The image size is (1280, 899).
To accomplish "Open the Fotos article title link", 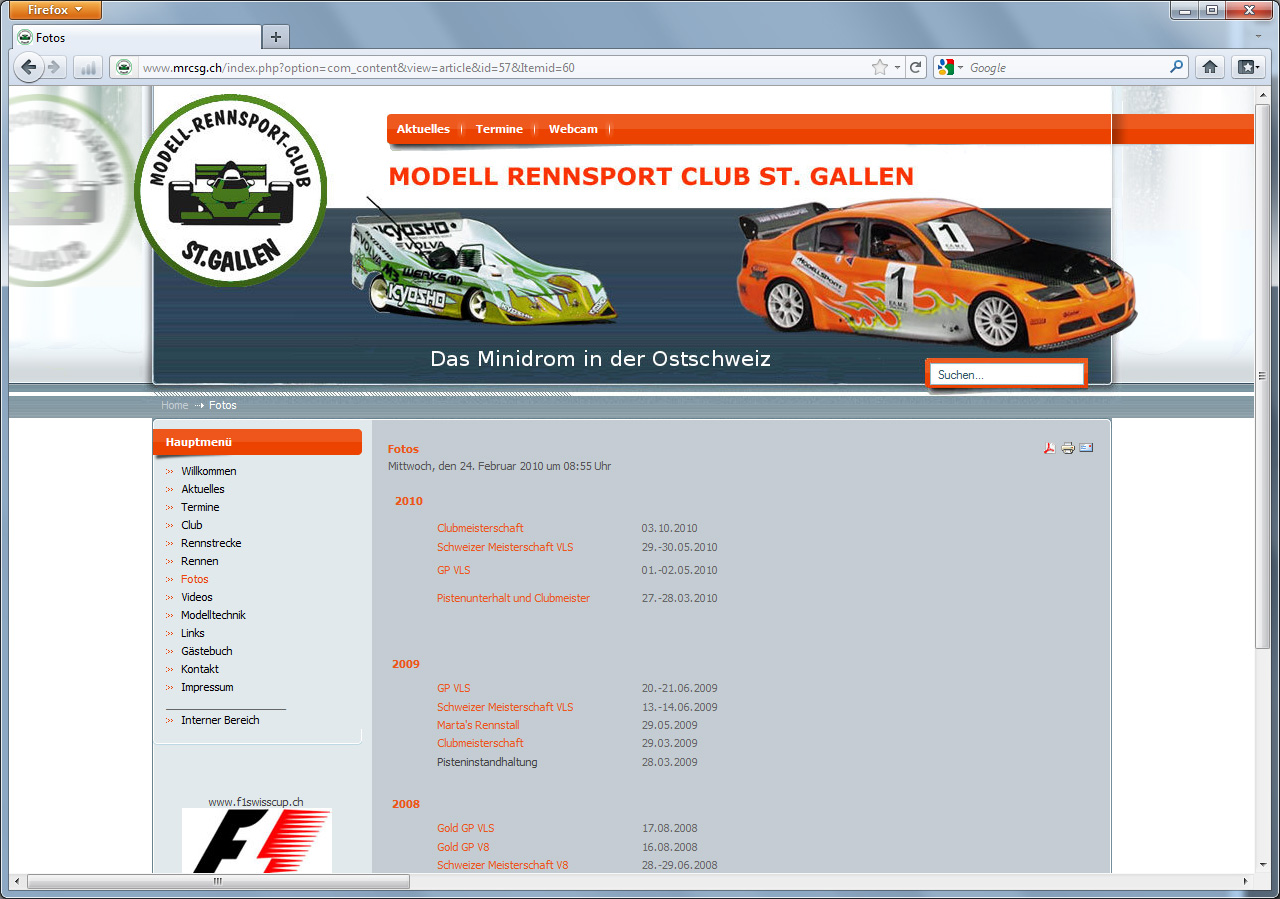I will pyautogui.click(x=403, y=449).
